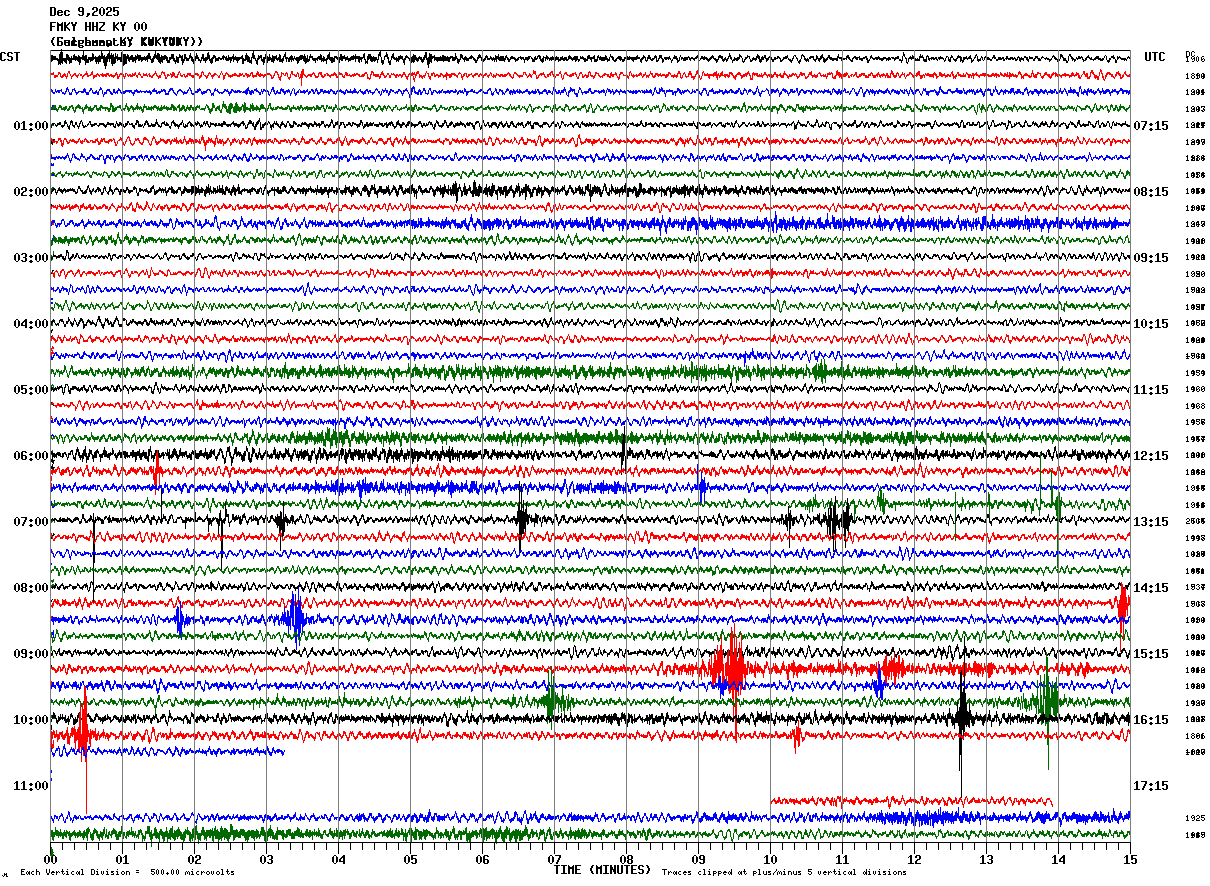Screen dimensions: 1210x886
Task: Click the 13:15 UTC time label
Action: (1151, 522)
